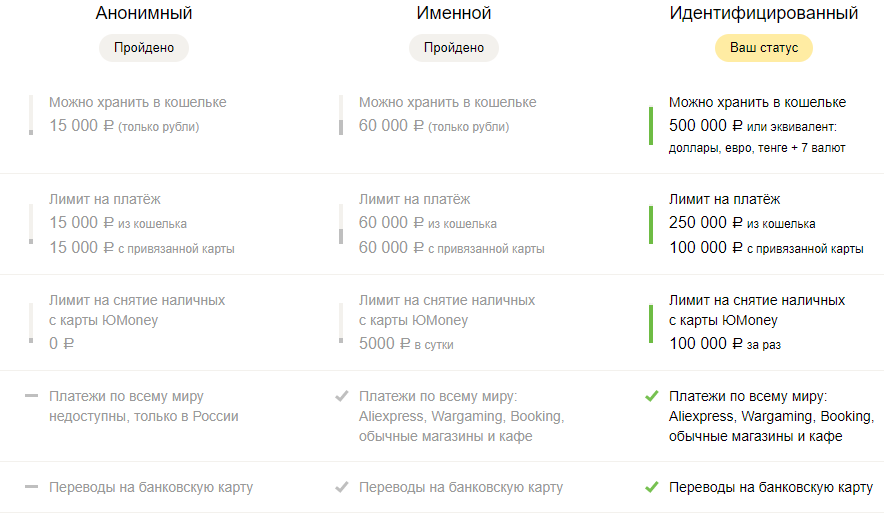Select the 'Именной' column heading
The height and width of the screenshot is (526, 884).
coord(454,14)
